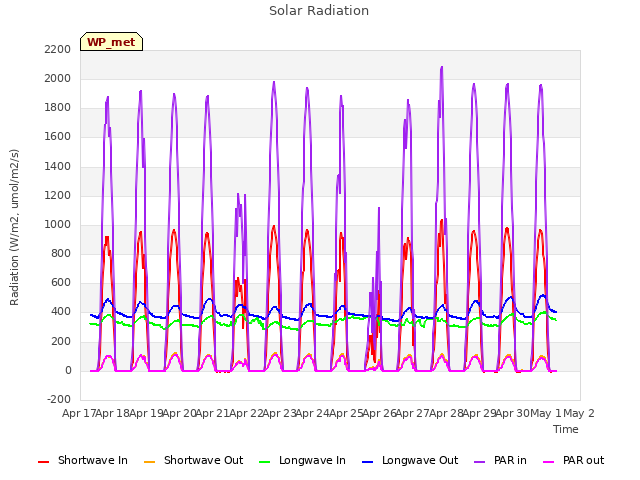
Task: Click the 2000 y-axis tick label
Action: click(x=58, y=78)
